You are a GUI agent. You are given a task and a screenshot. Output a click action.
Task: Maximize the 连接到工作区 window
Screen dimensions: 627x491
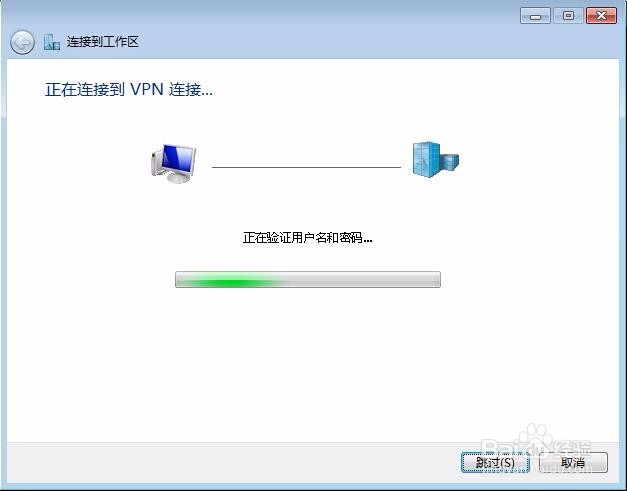point(568,16)
